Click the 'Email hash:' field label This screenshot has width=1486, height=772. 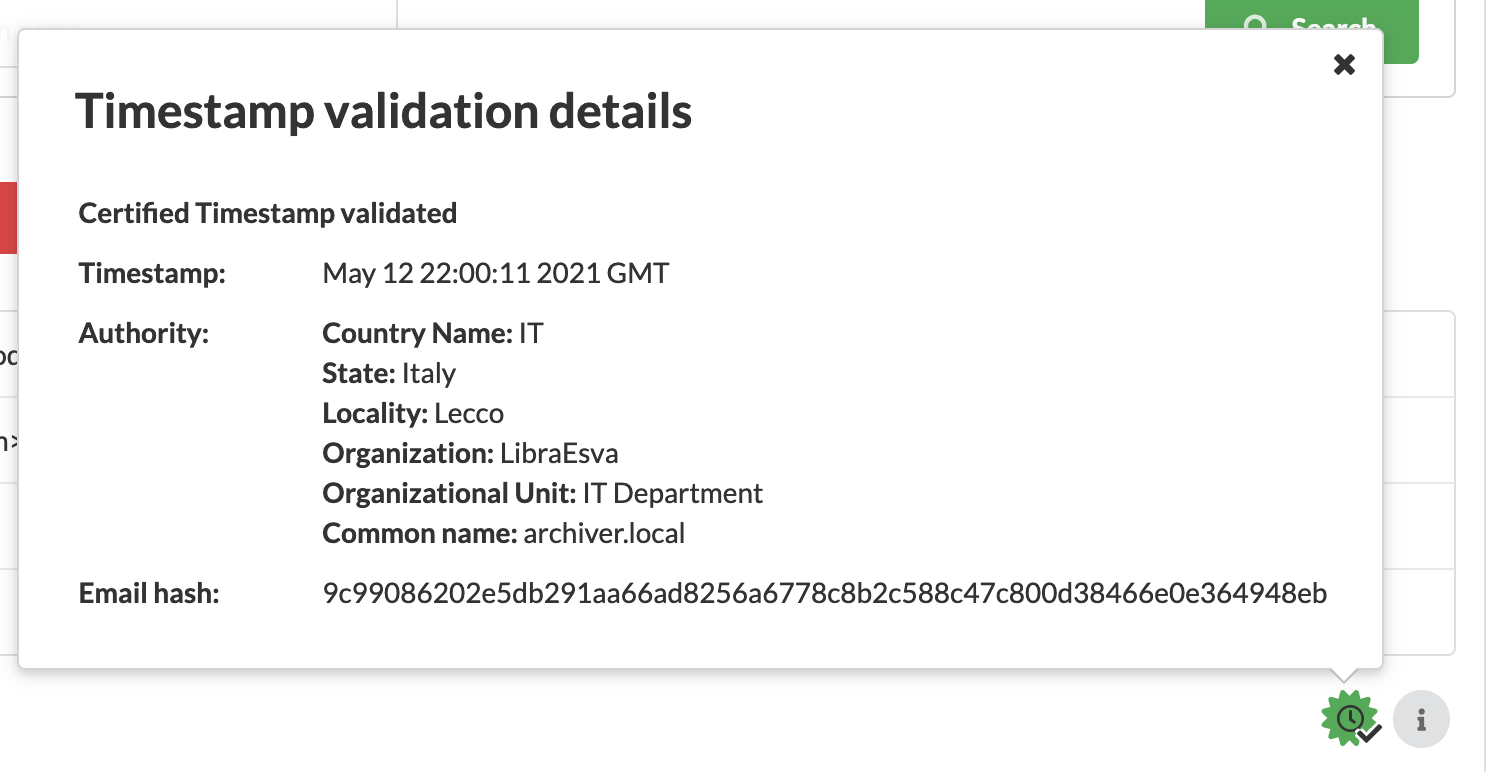click(x=148, y=594)
